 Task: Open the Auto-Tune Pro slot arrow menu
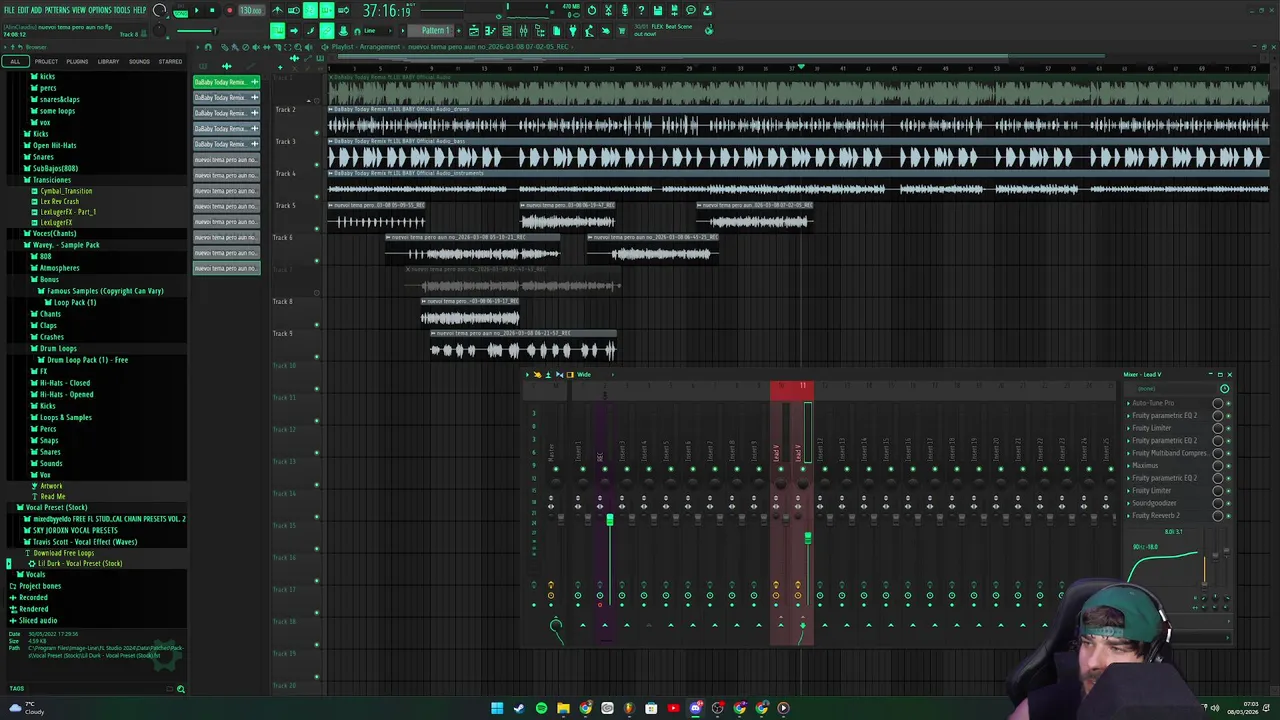(x=1128, y=403)
